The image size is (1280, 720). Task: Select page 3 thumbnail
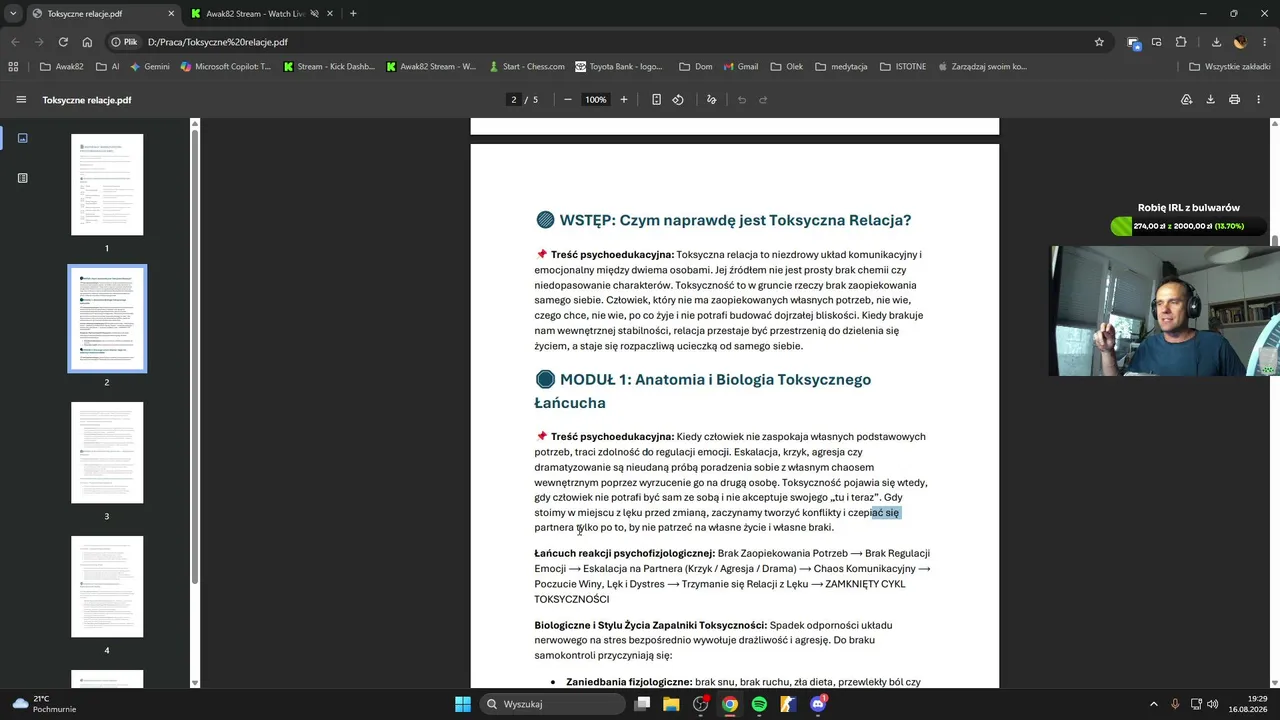click(107, 452)
